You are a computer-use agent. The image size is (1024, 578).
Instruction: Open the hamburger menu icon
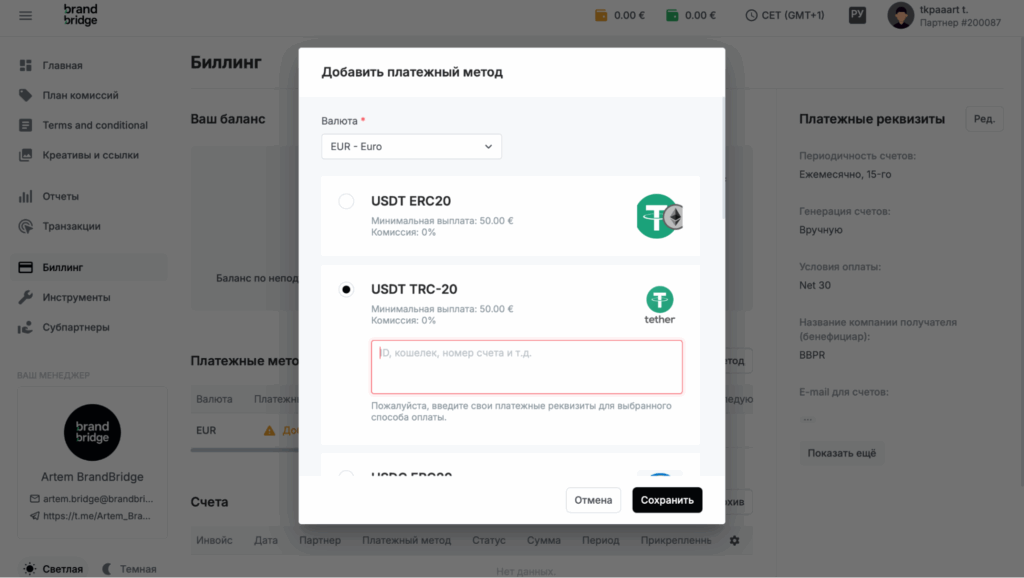pos(25,15)
